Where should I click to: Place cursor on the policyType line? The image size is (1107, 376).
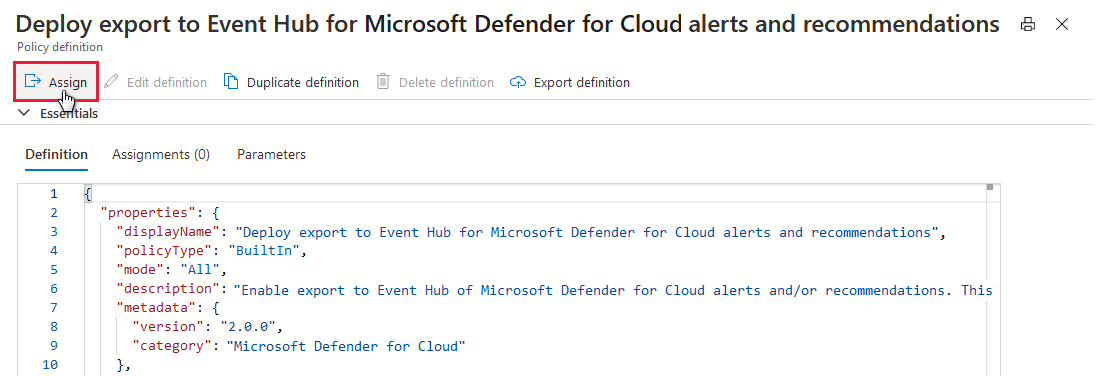(214, 250)
